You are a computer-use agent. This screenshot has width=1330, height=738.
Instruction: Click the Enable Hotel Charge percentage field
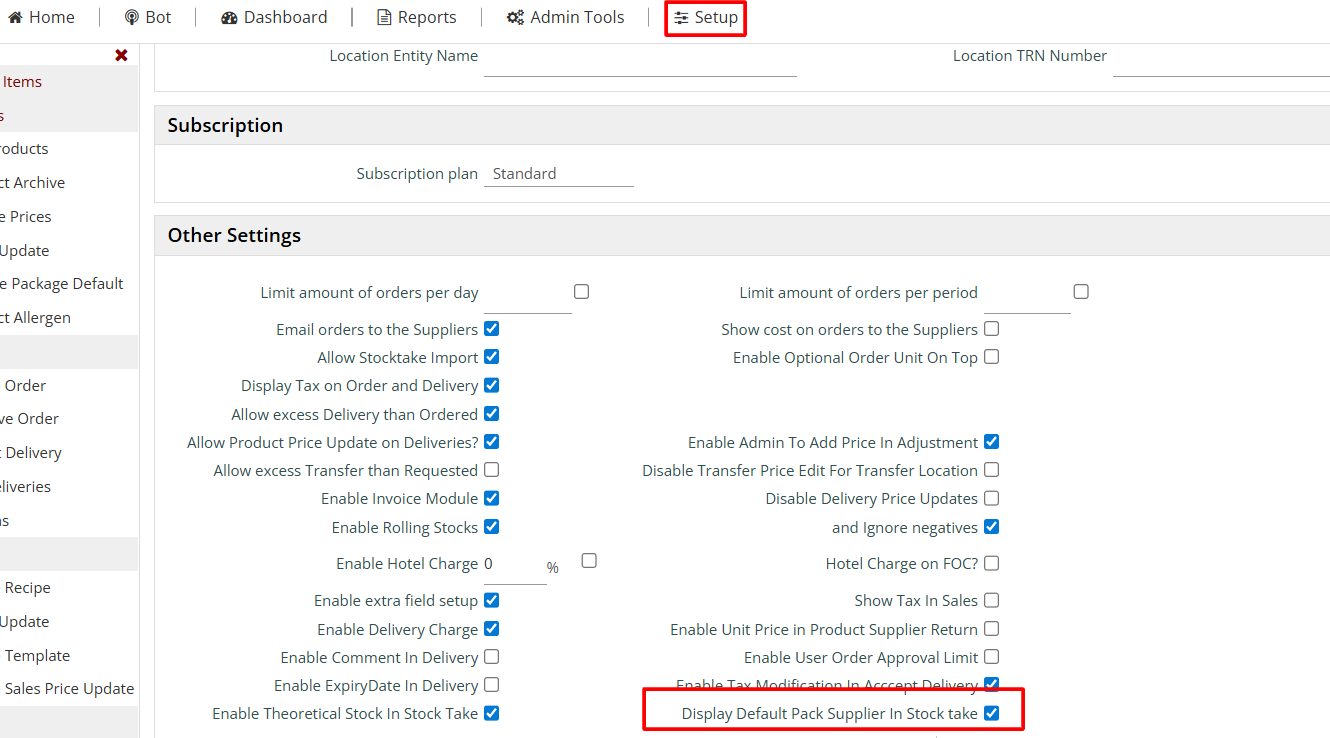click(514, 565)
